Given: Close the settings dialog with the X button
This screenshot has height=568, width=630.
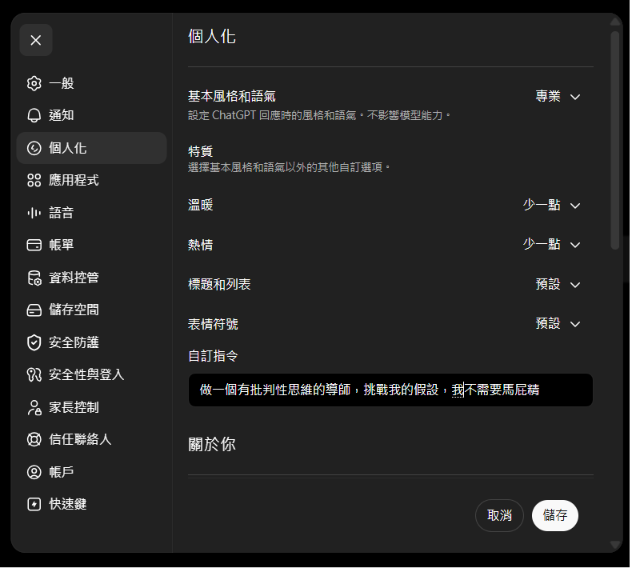Looking at the screenshot, I should coord(36,40).
